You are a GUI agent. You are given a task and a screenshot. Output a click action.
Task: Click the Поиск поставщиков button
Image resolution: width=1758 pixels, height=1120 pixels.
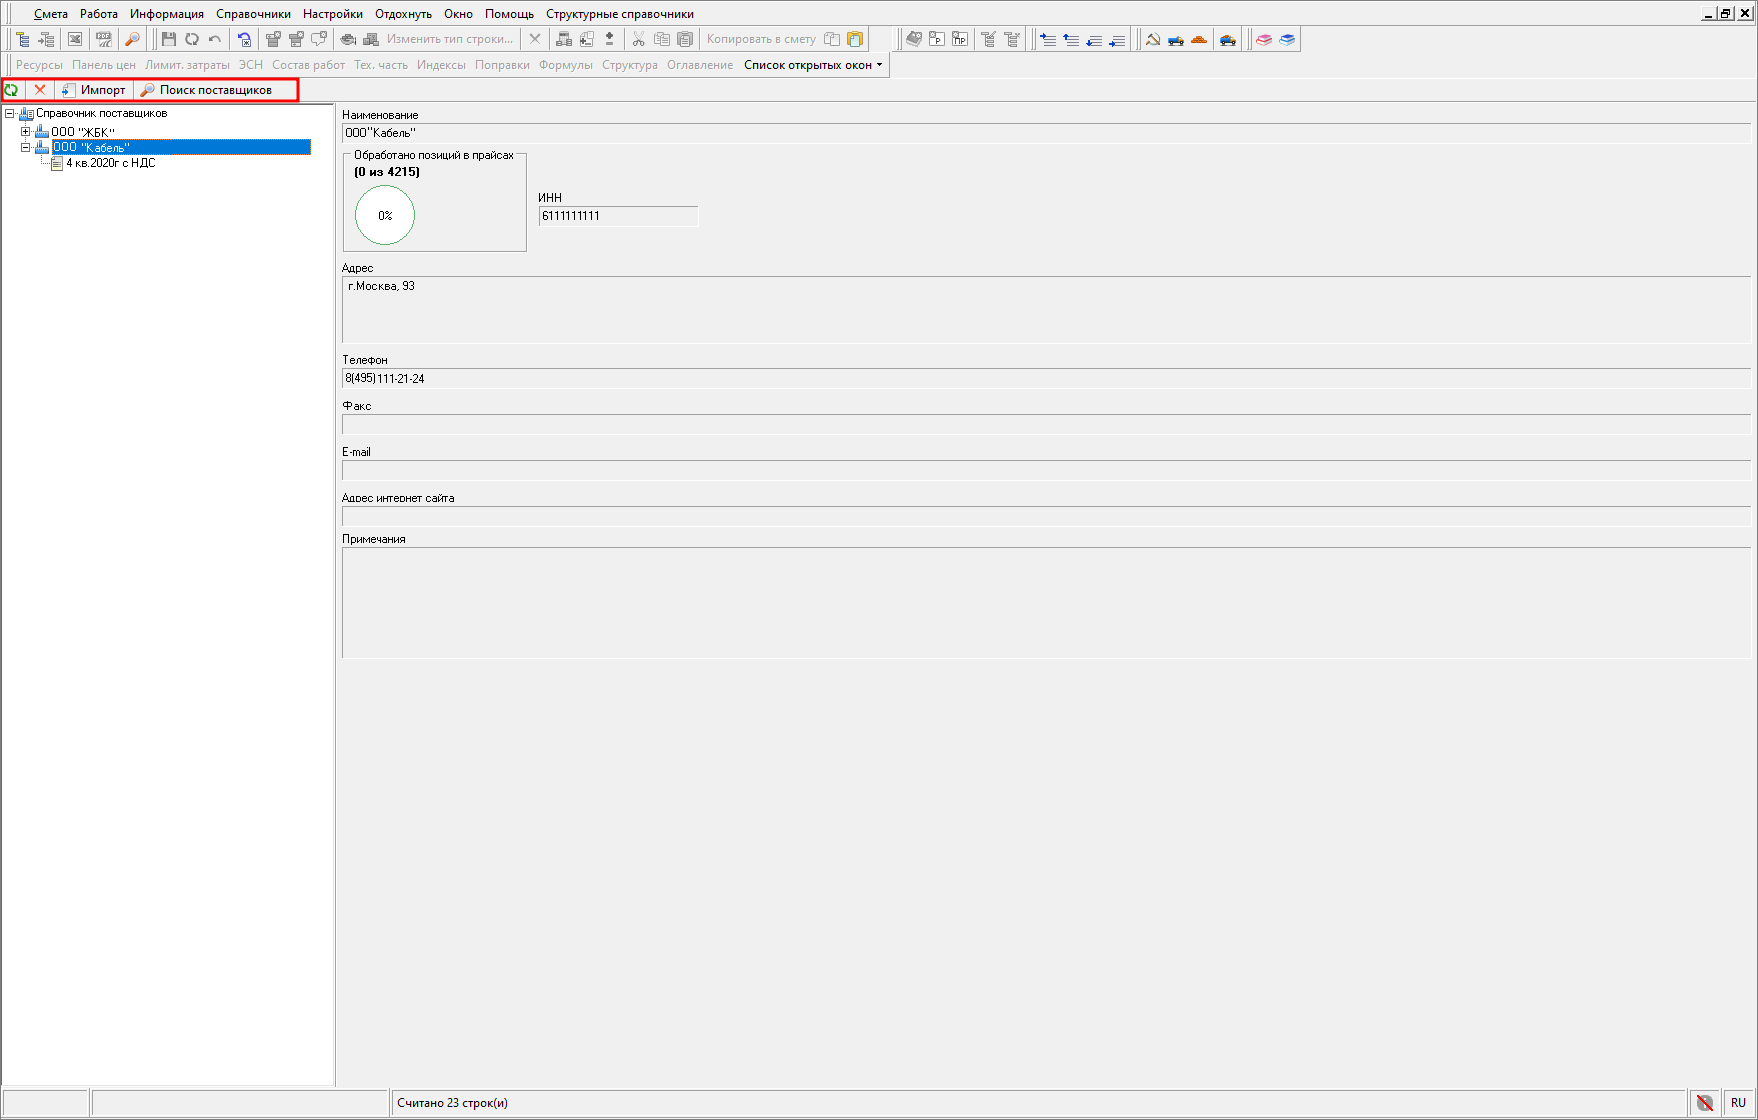pos(206,90)
